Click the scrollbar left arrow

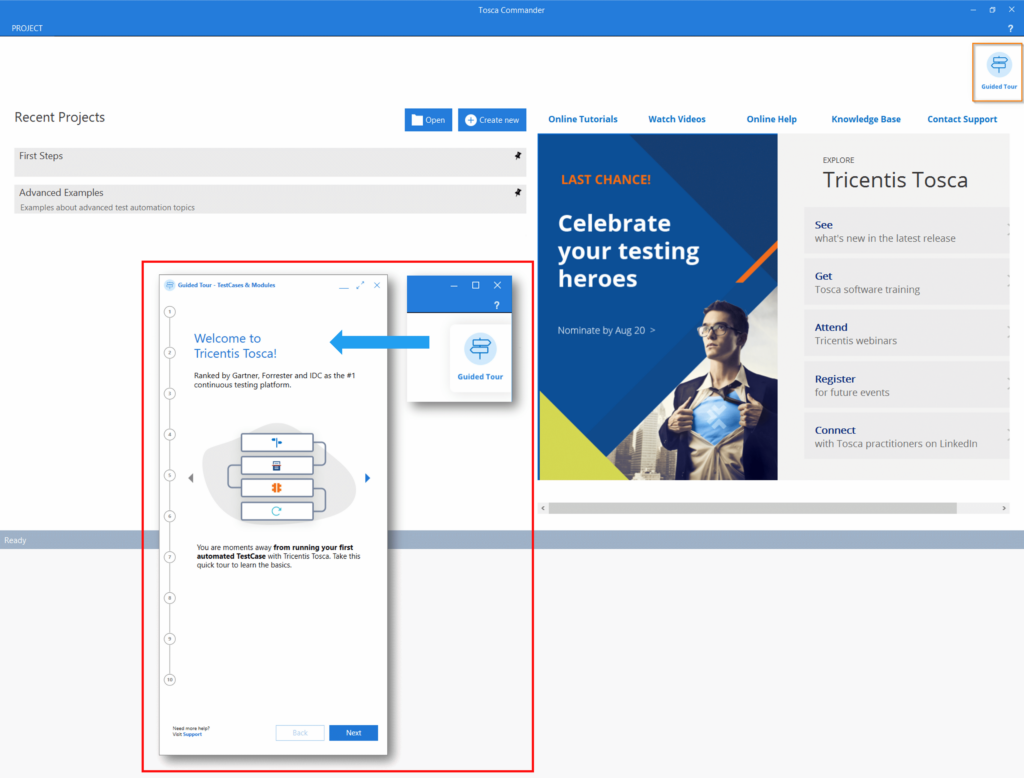click(543, 508)
